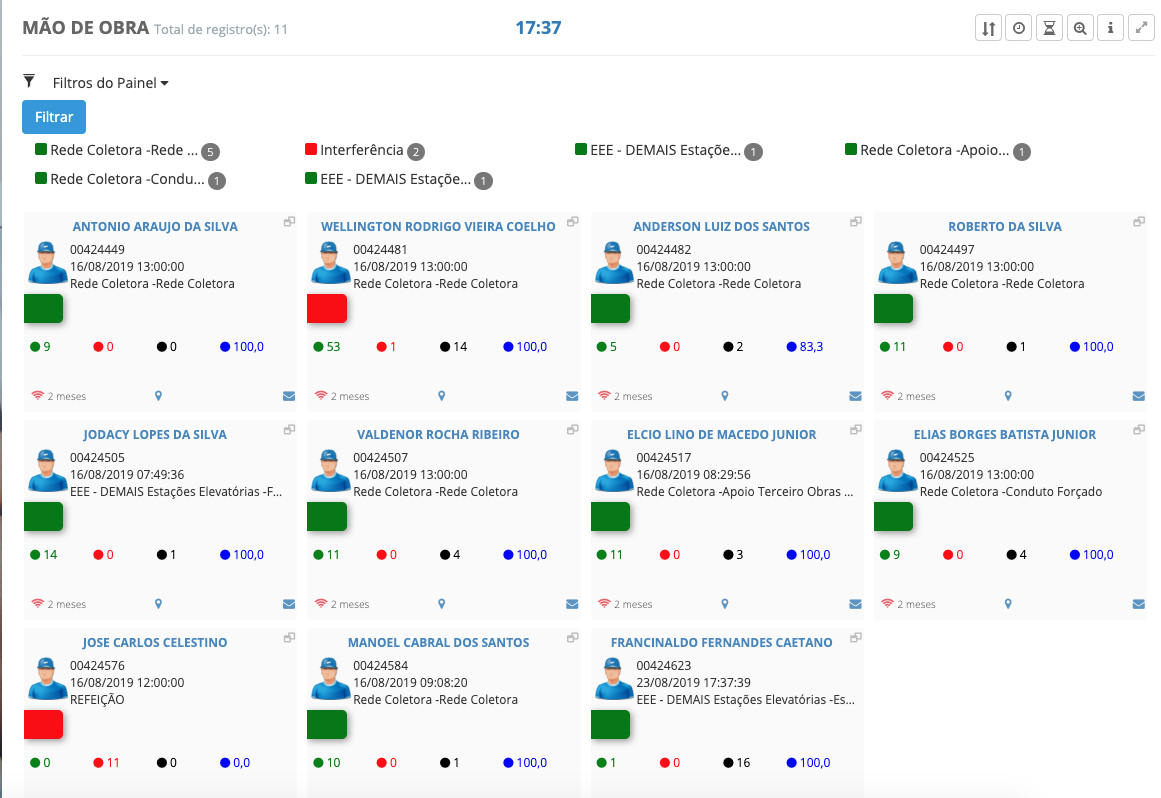Screen dimensions: 1161x798
Task: Expand panel to fullscreen with arrows icon
Action: click(1141, 29)
